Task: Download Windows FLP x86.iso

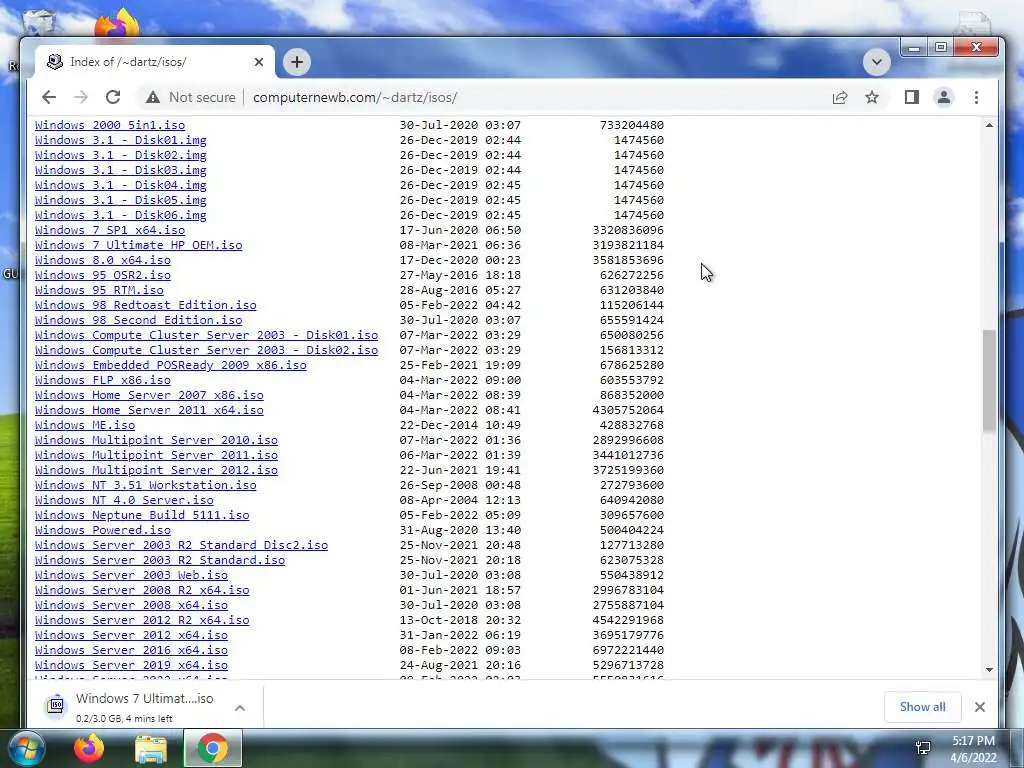Action: [x=103, y=380]
